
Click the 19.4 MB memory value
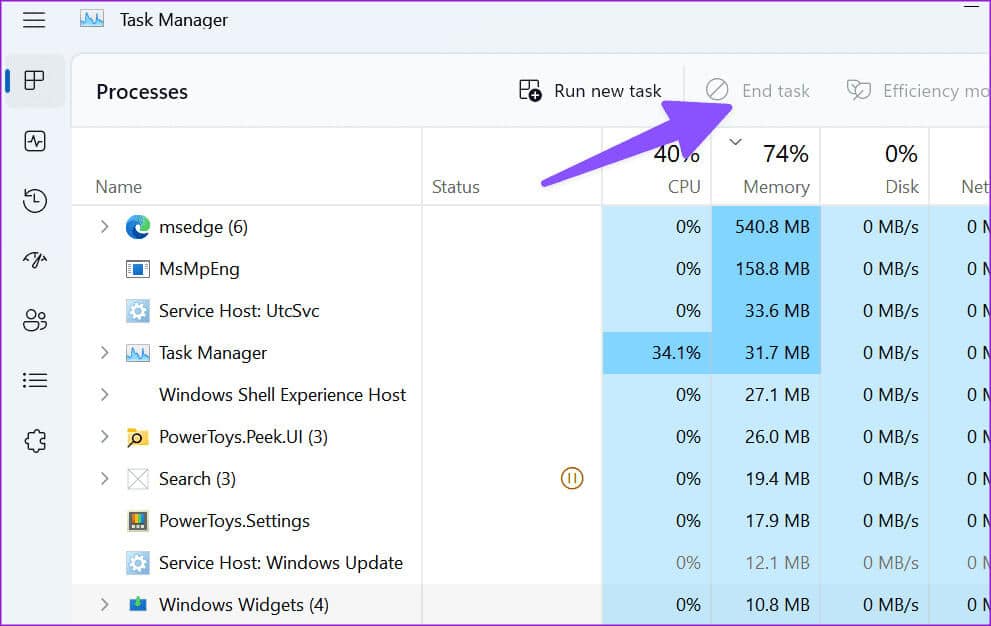coord(777,479)
